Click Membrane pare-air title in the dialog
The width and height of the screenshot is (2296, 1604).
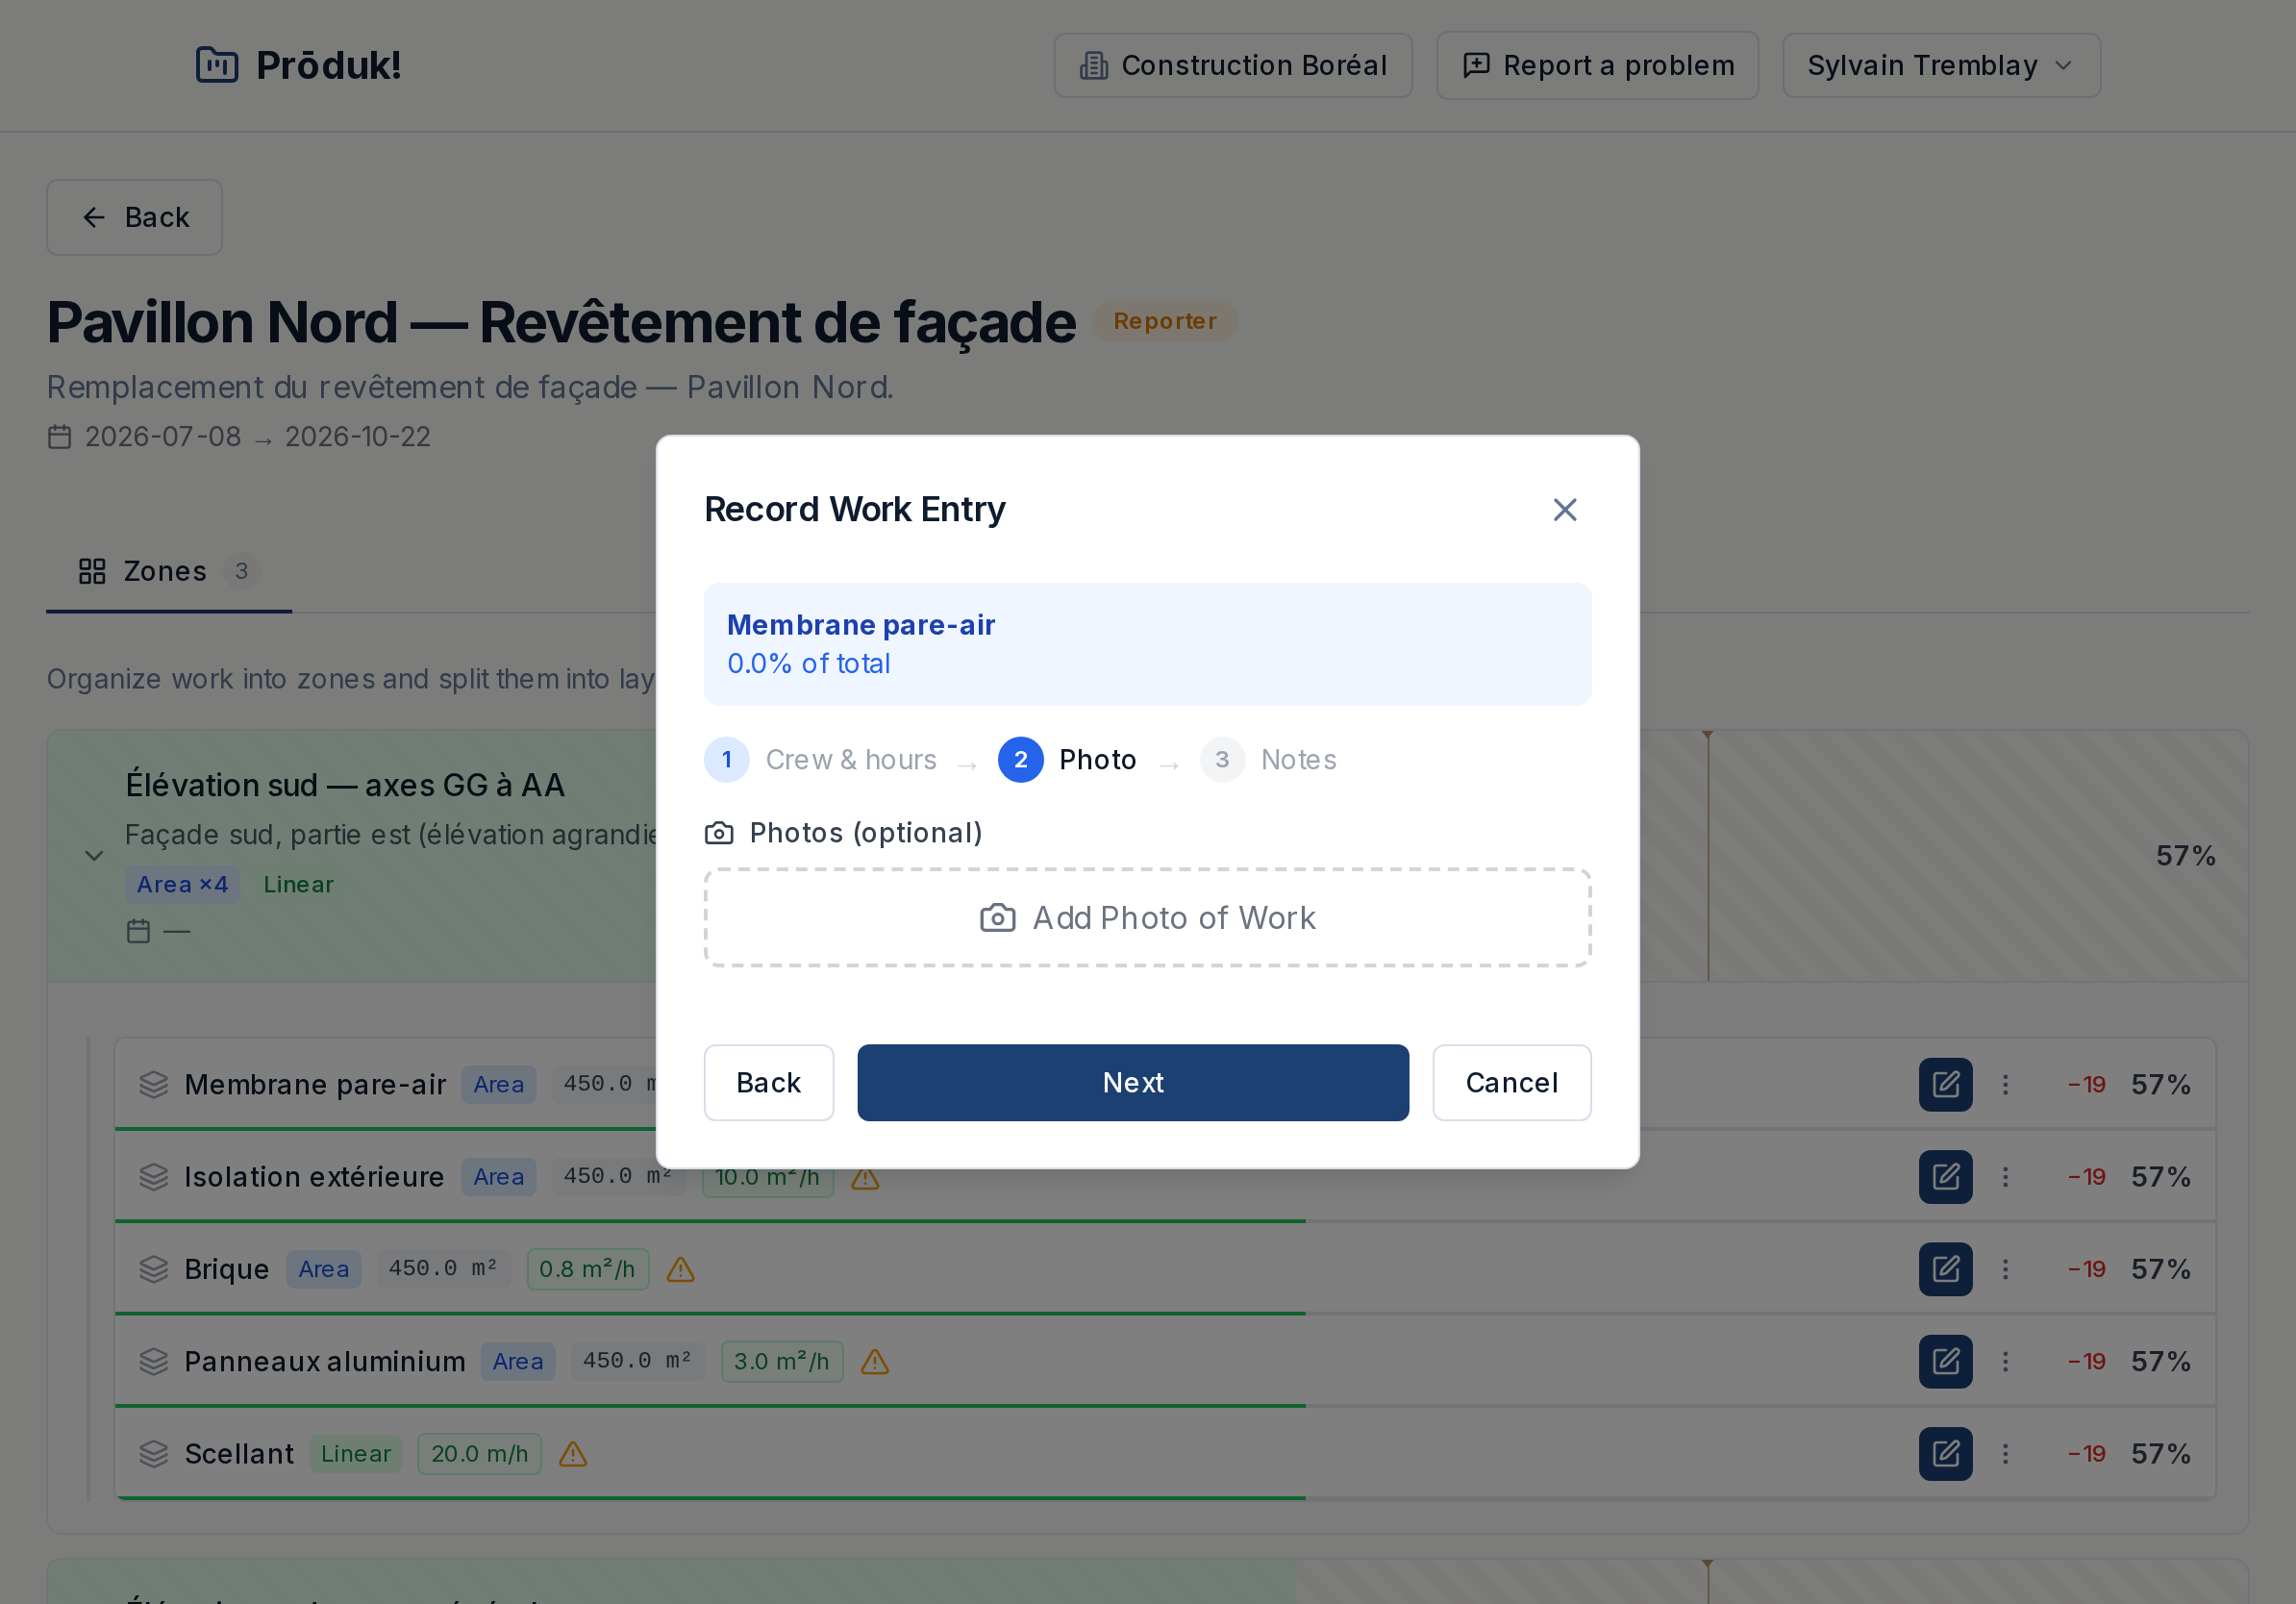point(860,625)
